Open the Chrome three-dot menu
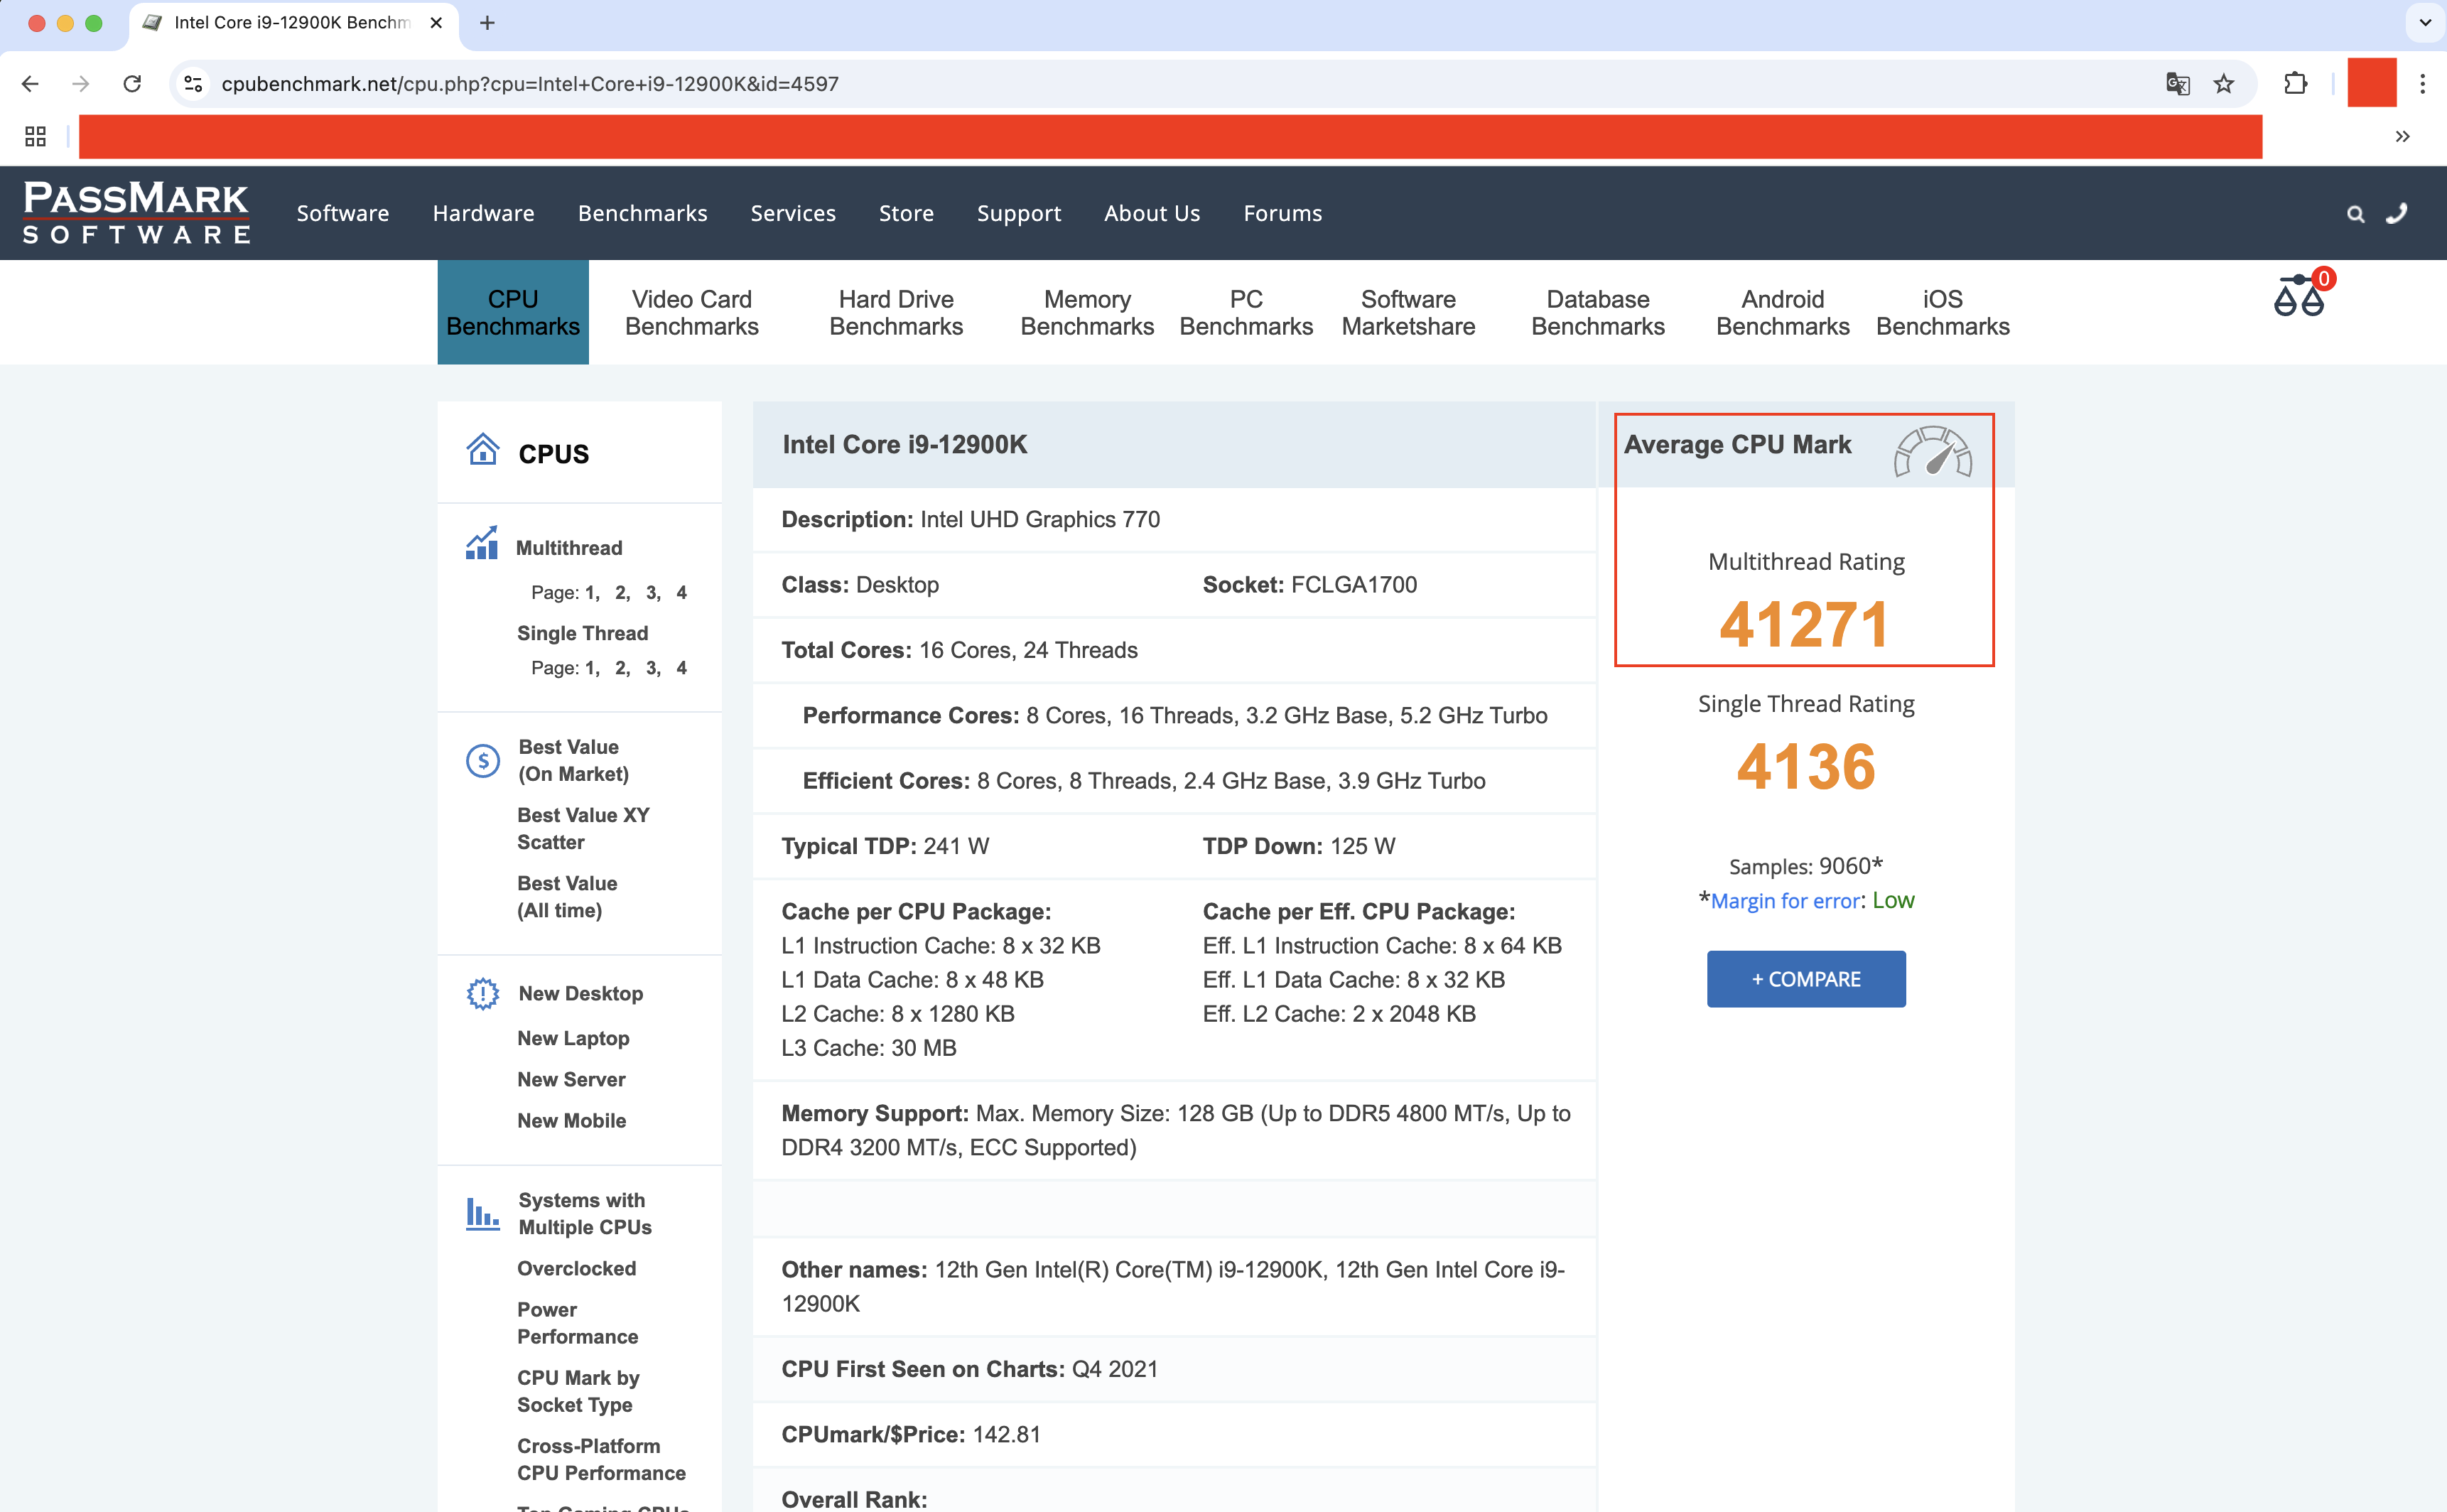 point(2422,84)
